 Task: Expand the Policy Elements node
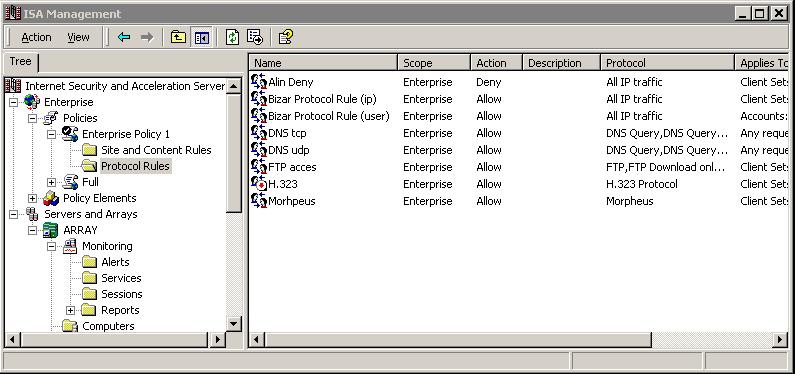pyautogui.click(x=32, y=198)
